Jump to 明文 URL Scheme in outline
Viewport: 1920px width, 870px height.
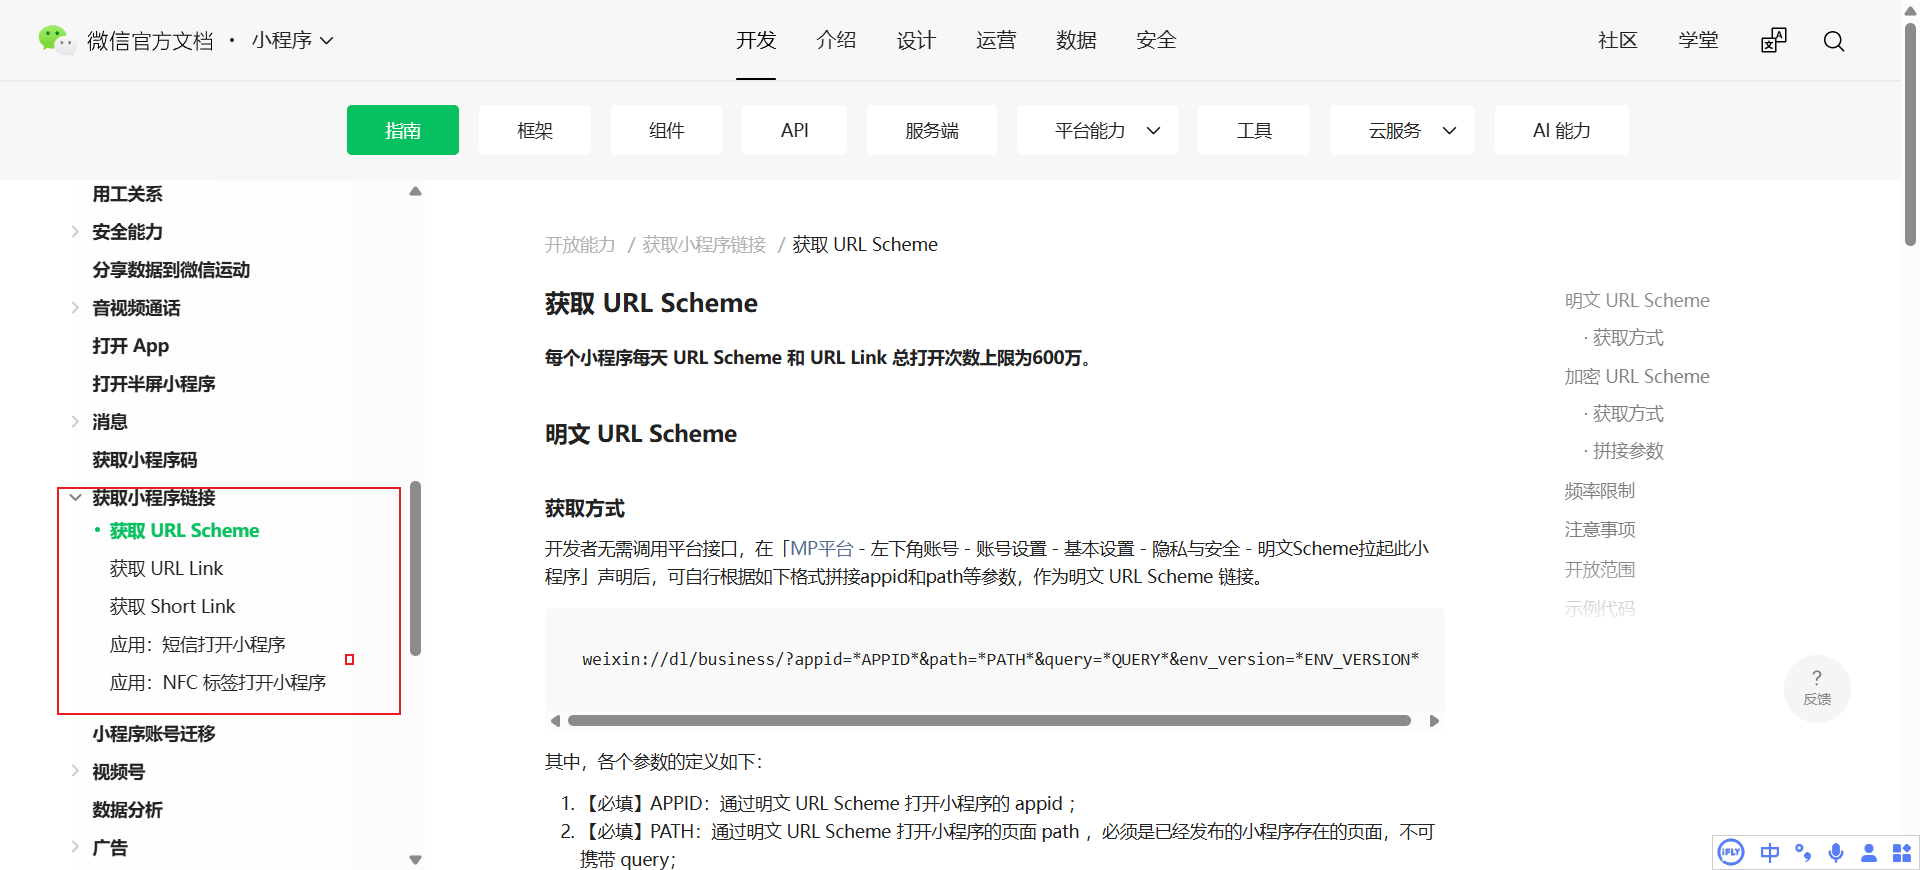tap(1637, 300)
